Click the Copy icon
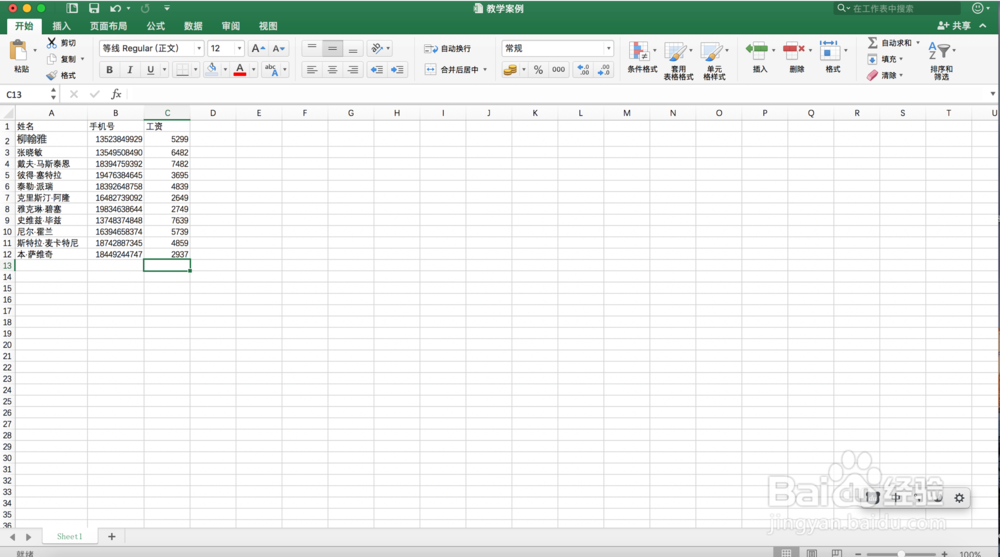 point(52,59)
